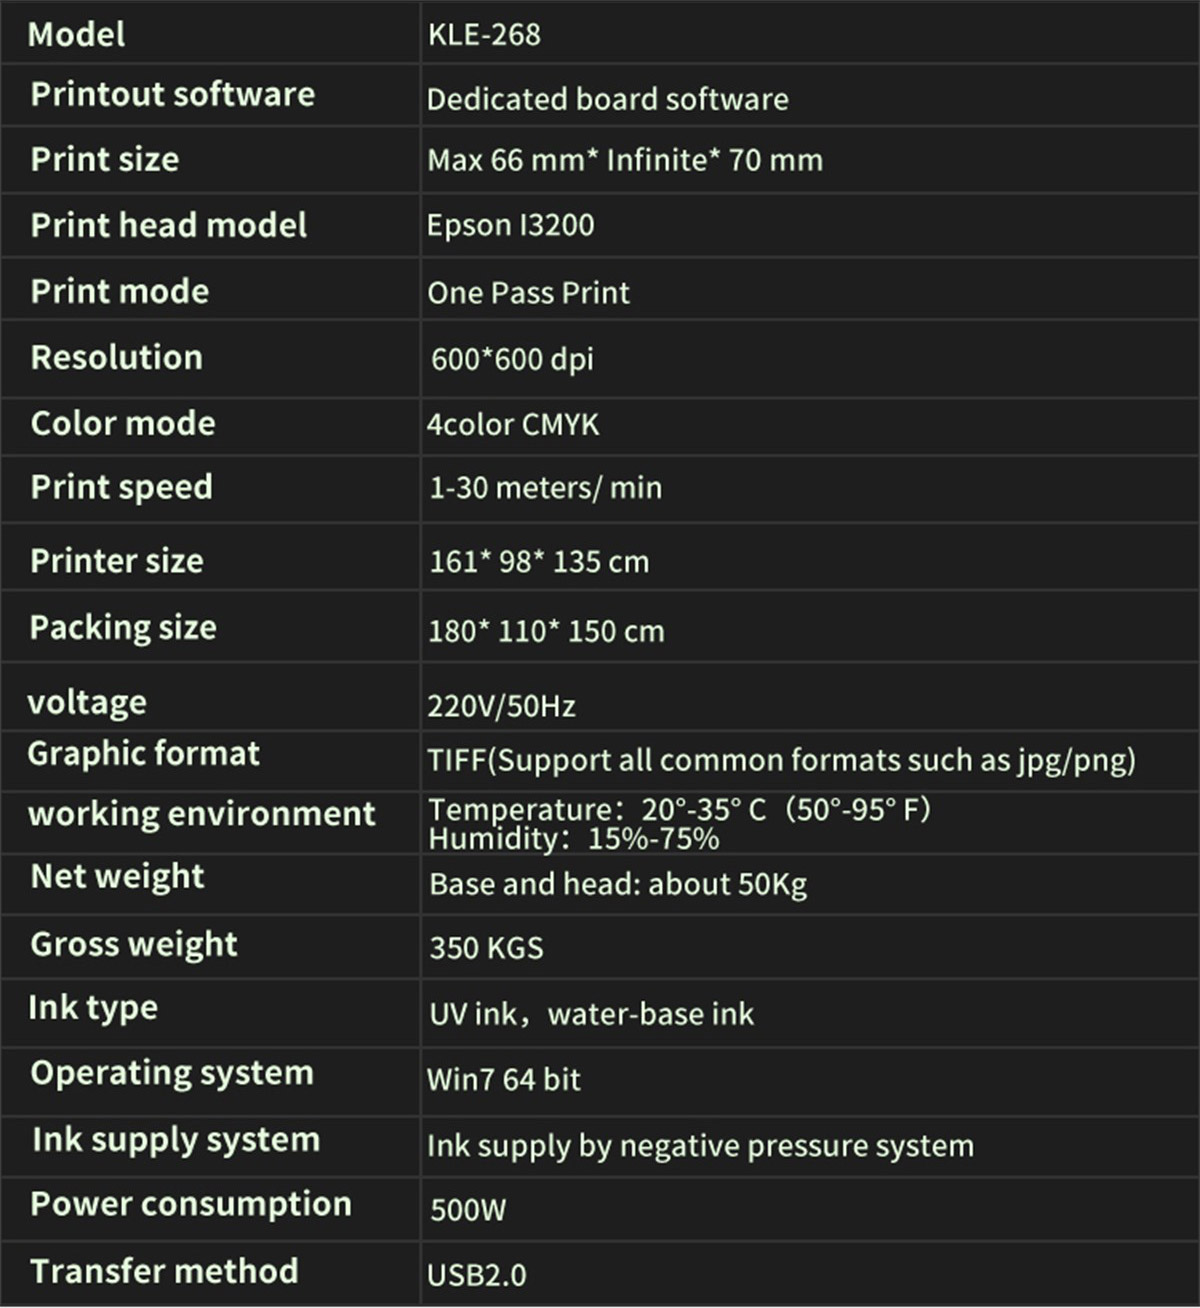Click the Print speed label
The width and height of the screenshot is (1200, 1308).
[121, 487]
